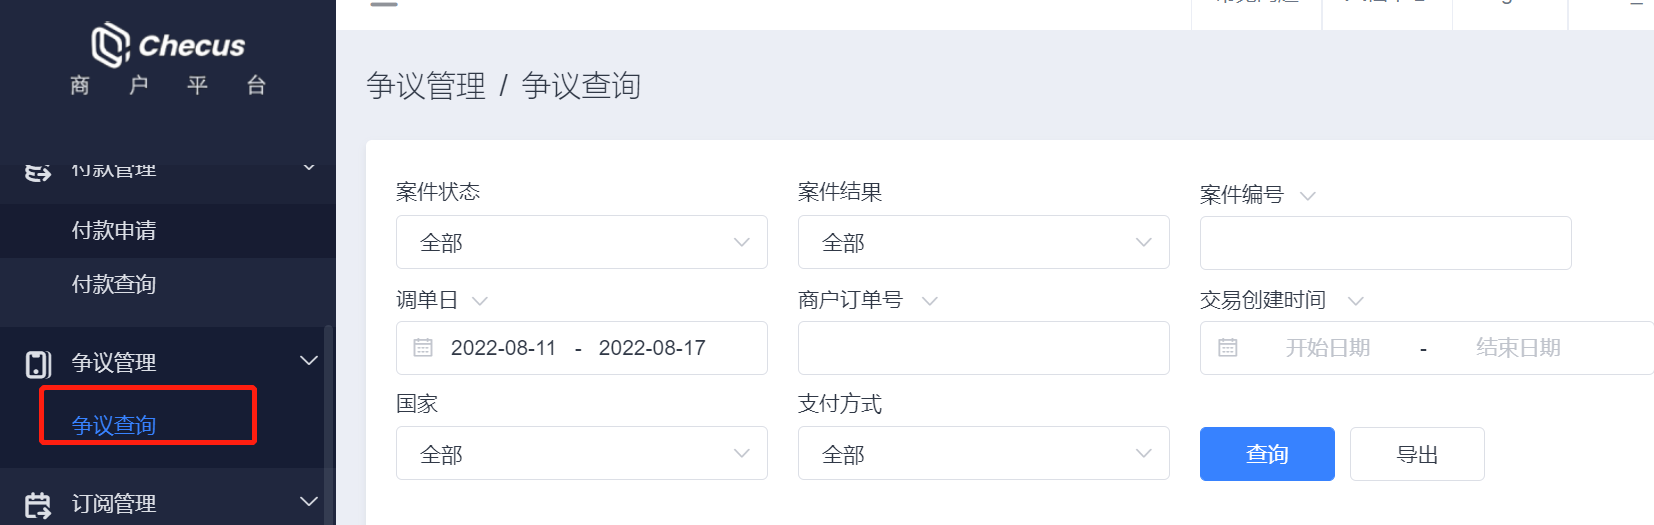Collapse the 争议管理 sidebar menu
1654x525 pixels.
pyautogui.click(x=309, y=361)
